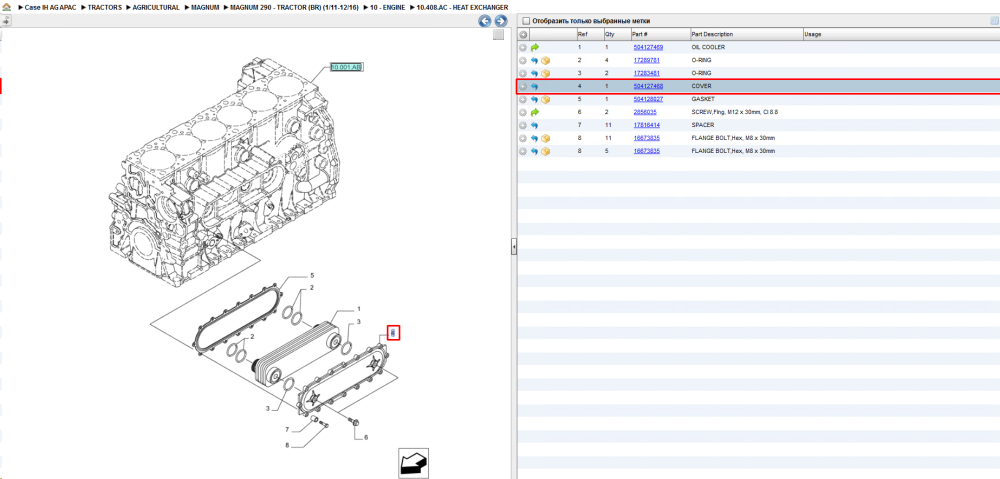Click blue arrow icon on SPACER row
1000x479 pixels.
click(x=534, y=126)
